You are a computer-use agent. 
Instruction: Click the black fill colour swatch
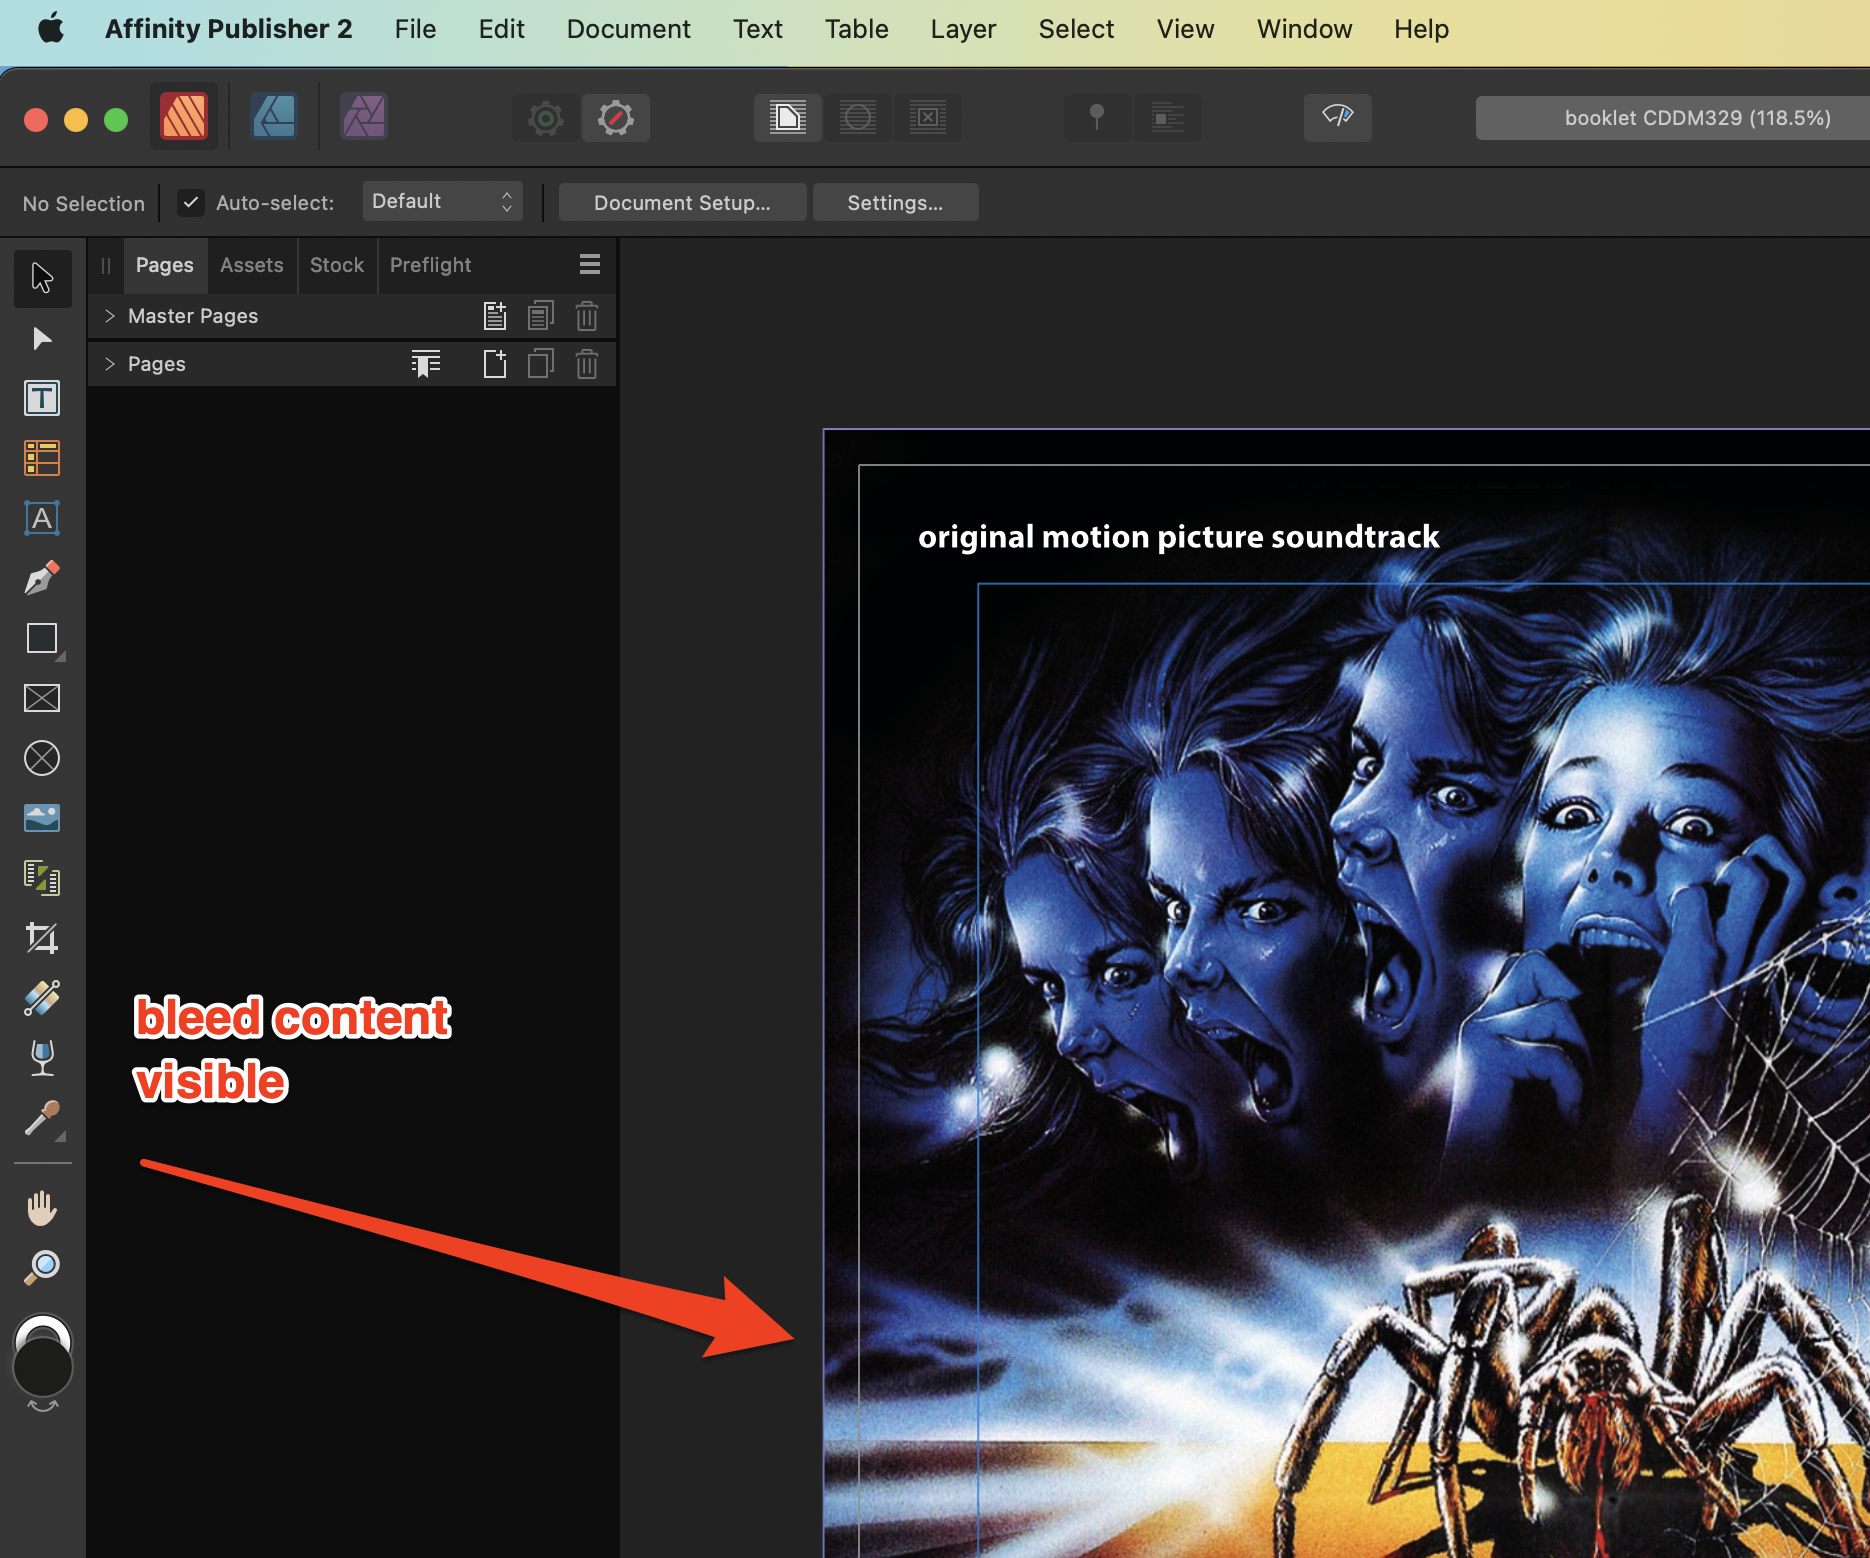(42, 1367)
